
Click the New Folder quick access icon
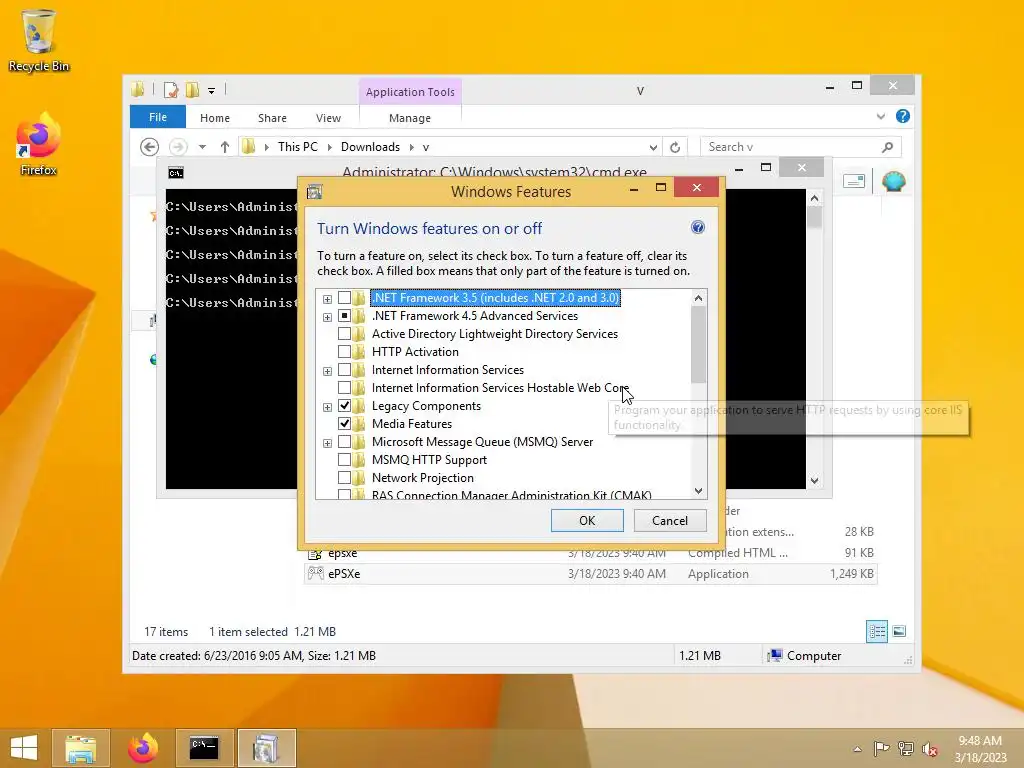[193, 90]
